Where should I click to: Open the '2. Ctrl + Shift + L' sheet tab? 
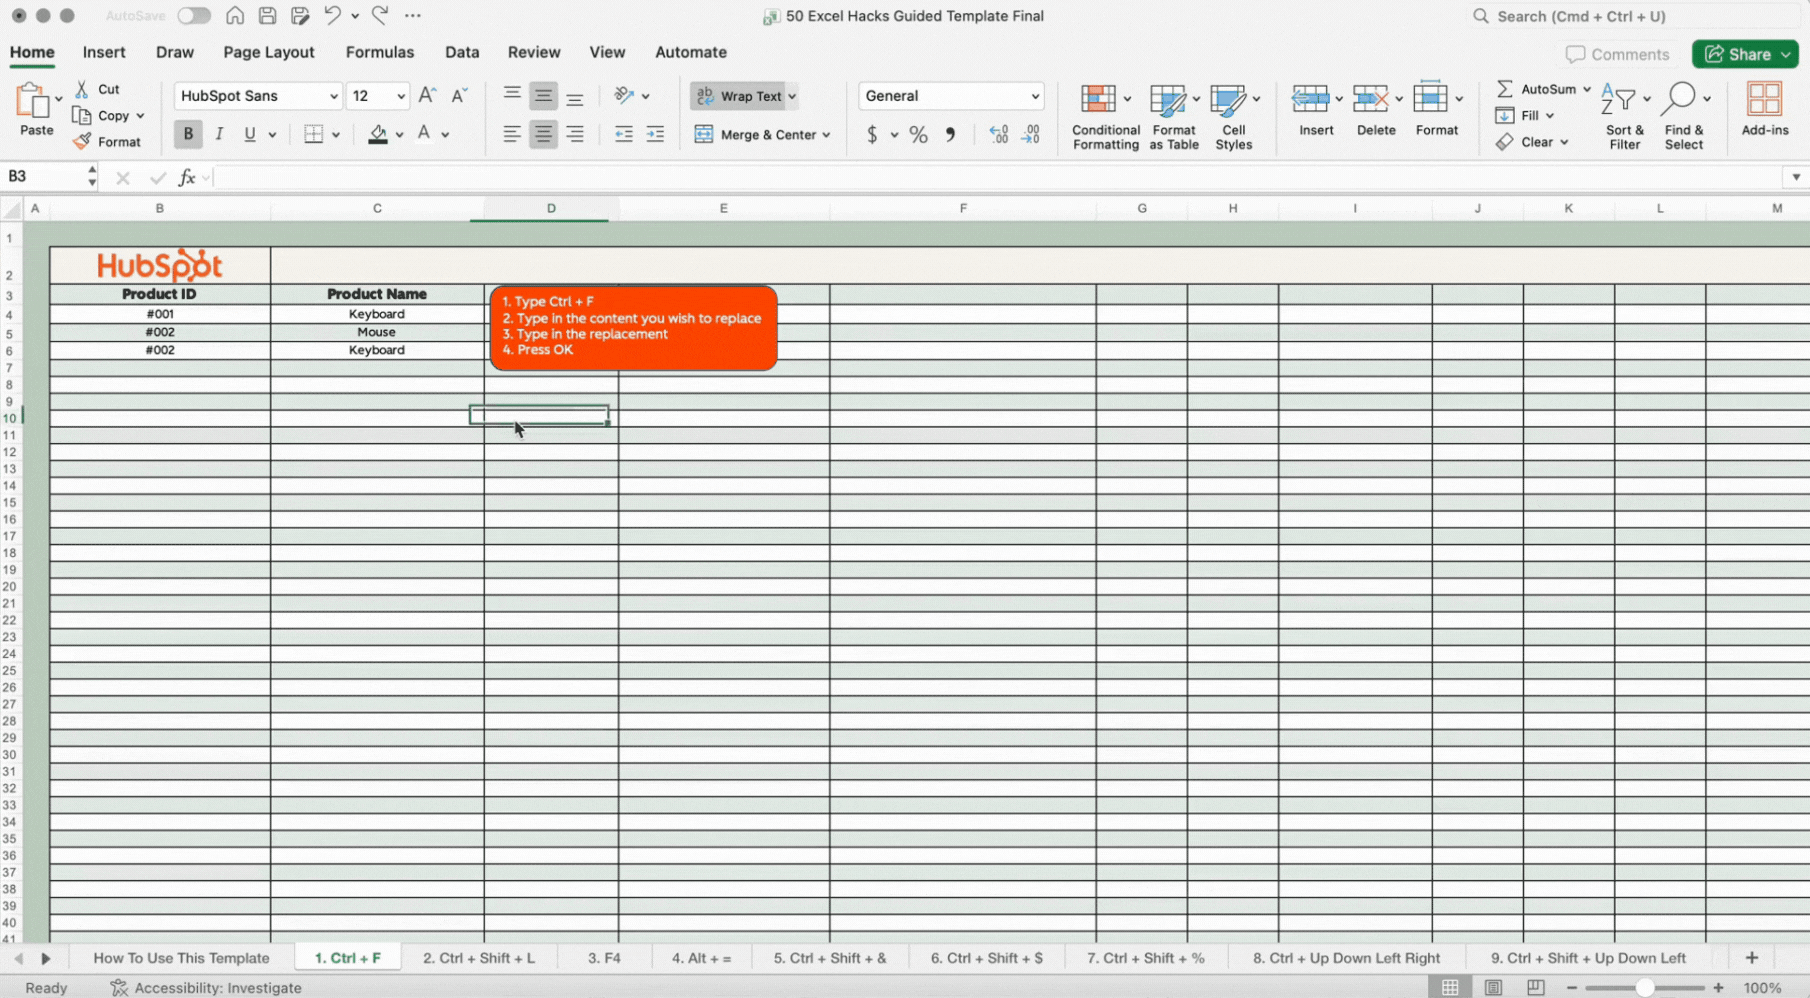coord(478,957)
